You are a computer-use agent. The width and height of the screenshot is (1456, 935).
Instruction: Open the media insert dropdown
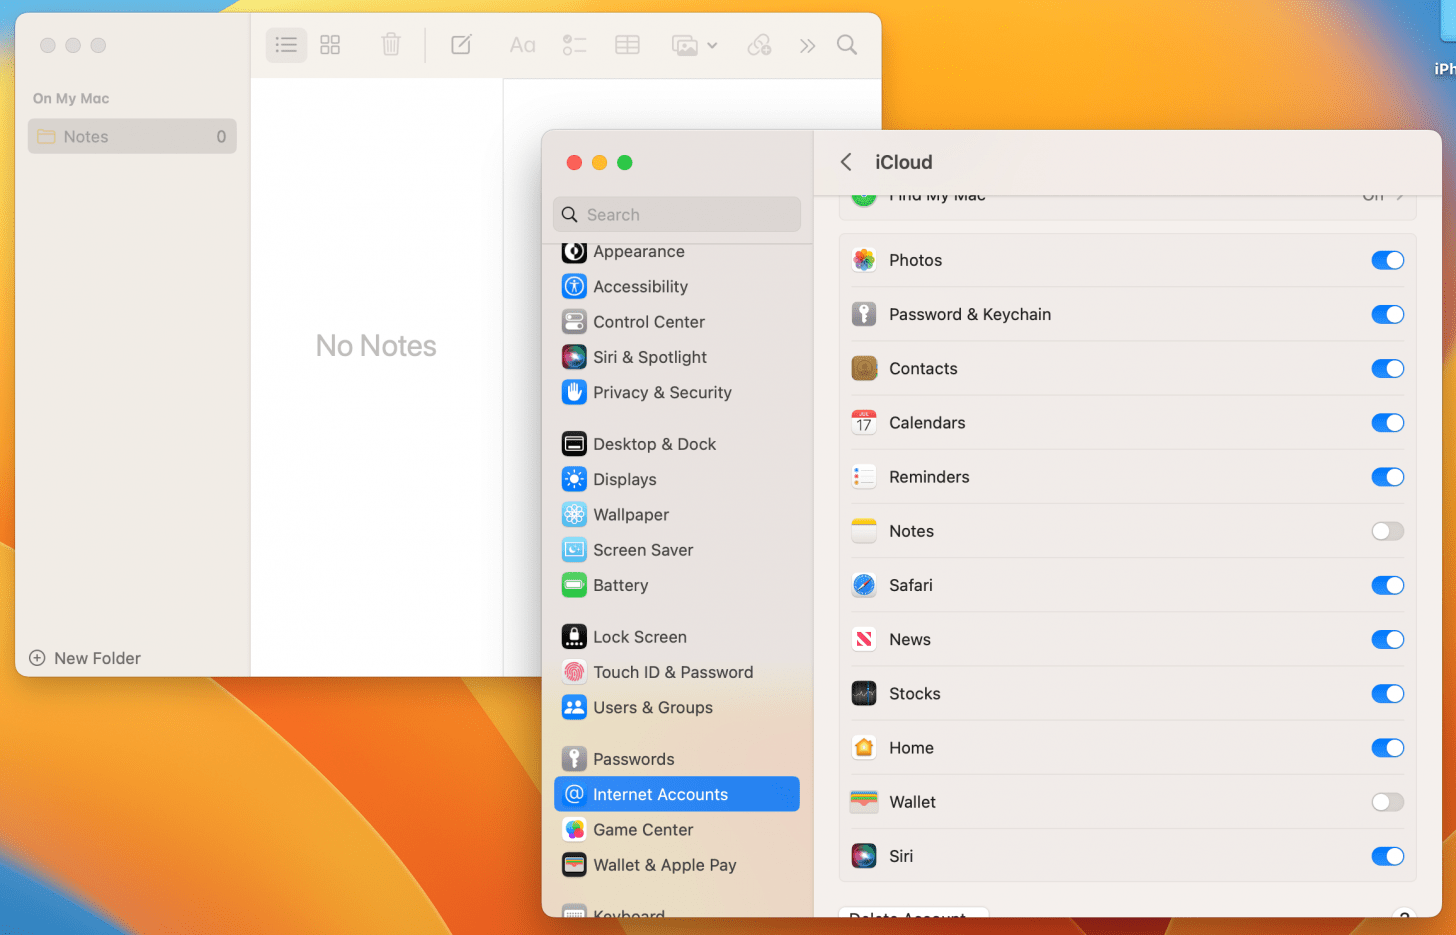pyautogui.click(x=695, y=45)
